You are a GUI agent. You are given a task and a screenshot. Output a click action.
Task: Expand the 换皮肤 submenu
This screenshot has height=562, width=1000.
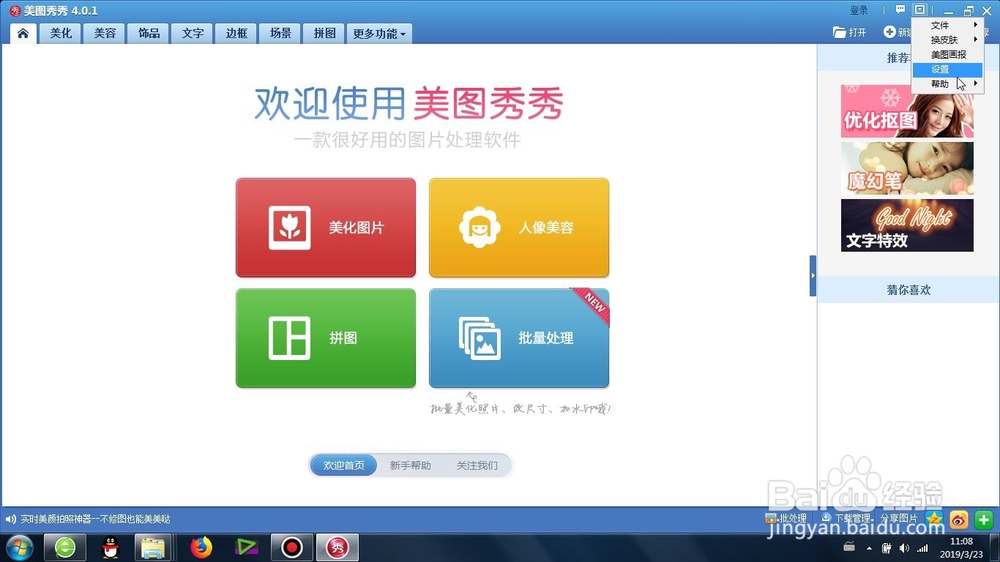(x=947, y=40)
